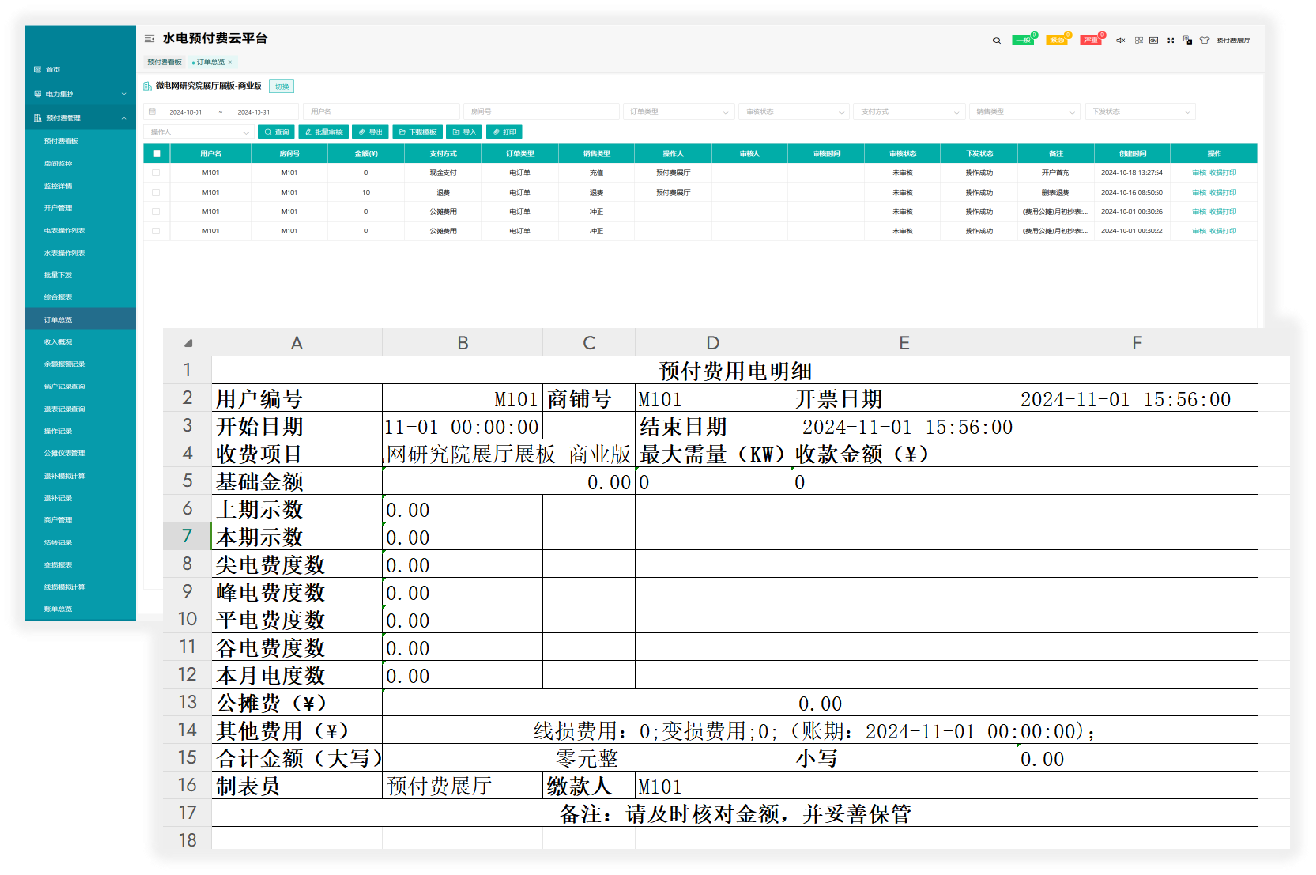Click the 打印 print button
This screenshot has height=875, width=1316.
pos(504,132)
